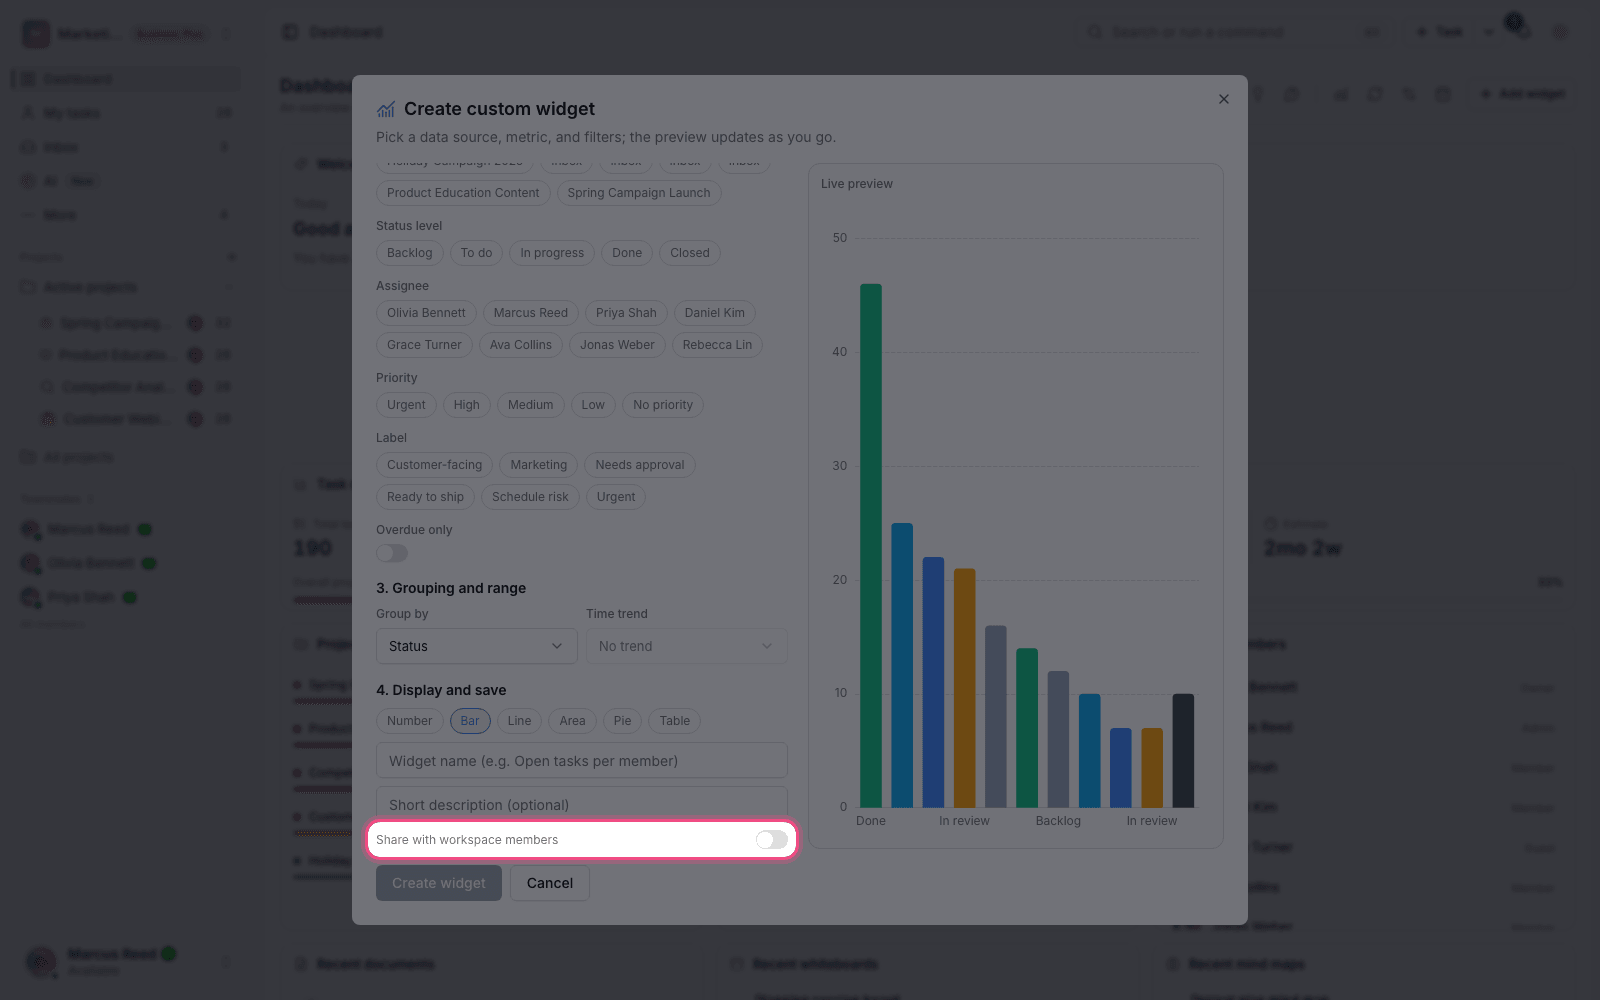This screenshot has width=1600, height=1000.
Task: Click the Widget name input field
Action: point(582,761)
